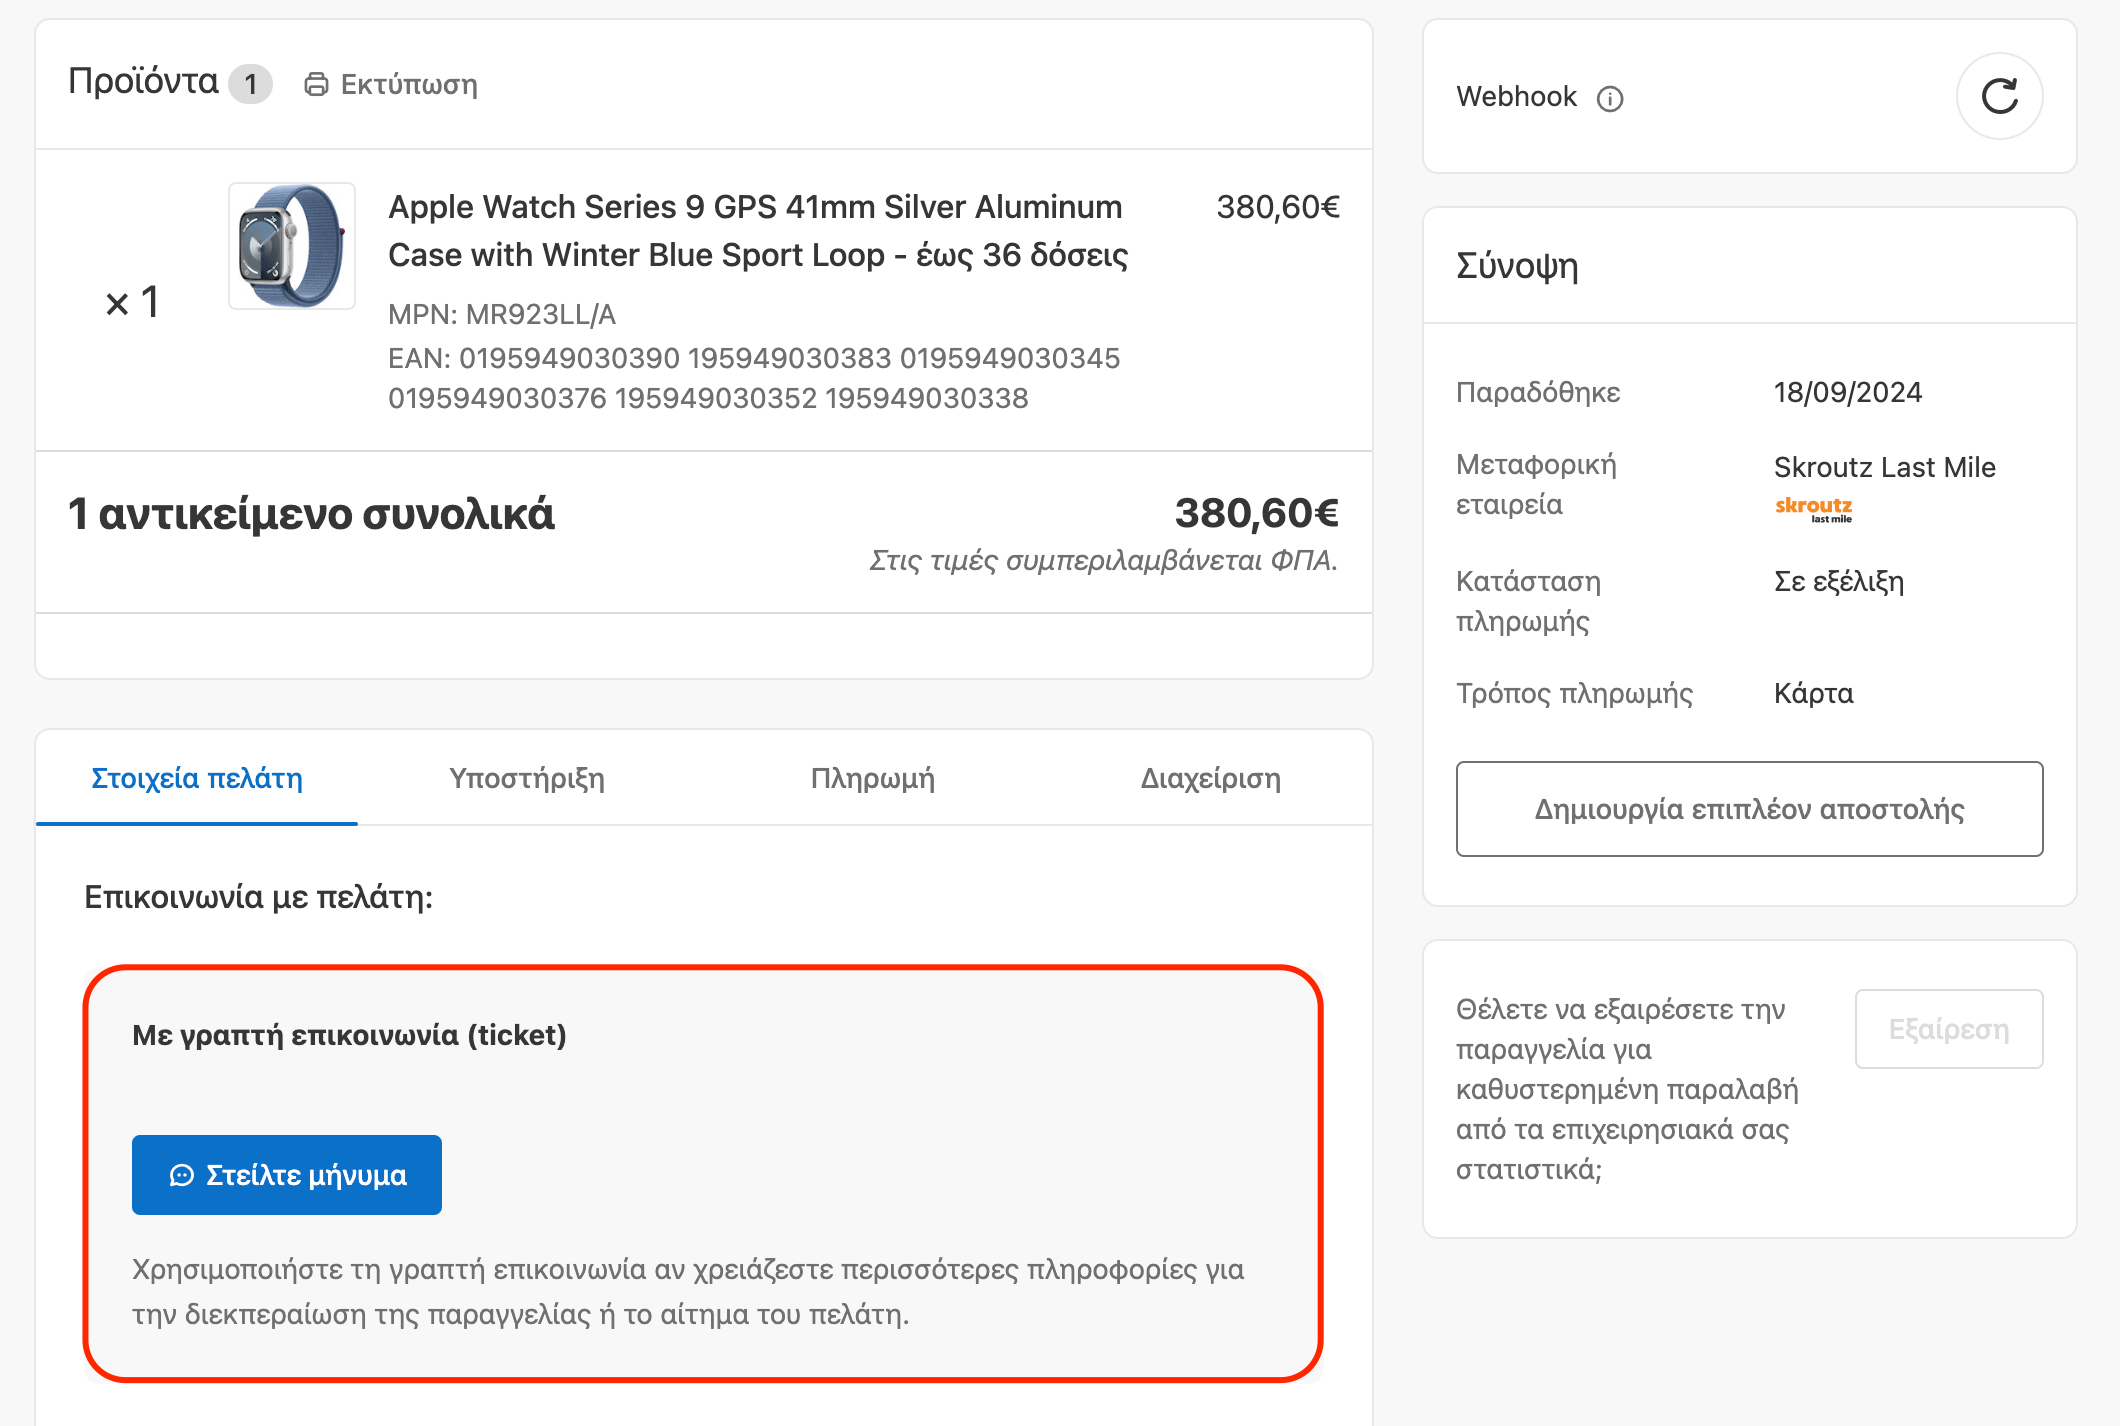Click the product price 380,60€ beside the title
Screen dimensions: 2120x1426
1278,207
